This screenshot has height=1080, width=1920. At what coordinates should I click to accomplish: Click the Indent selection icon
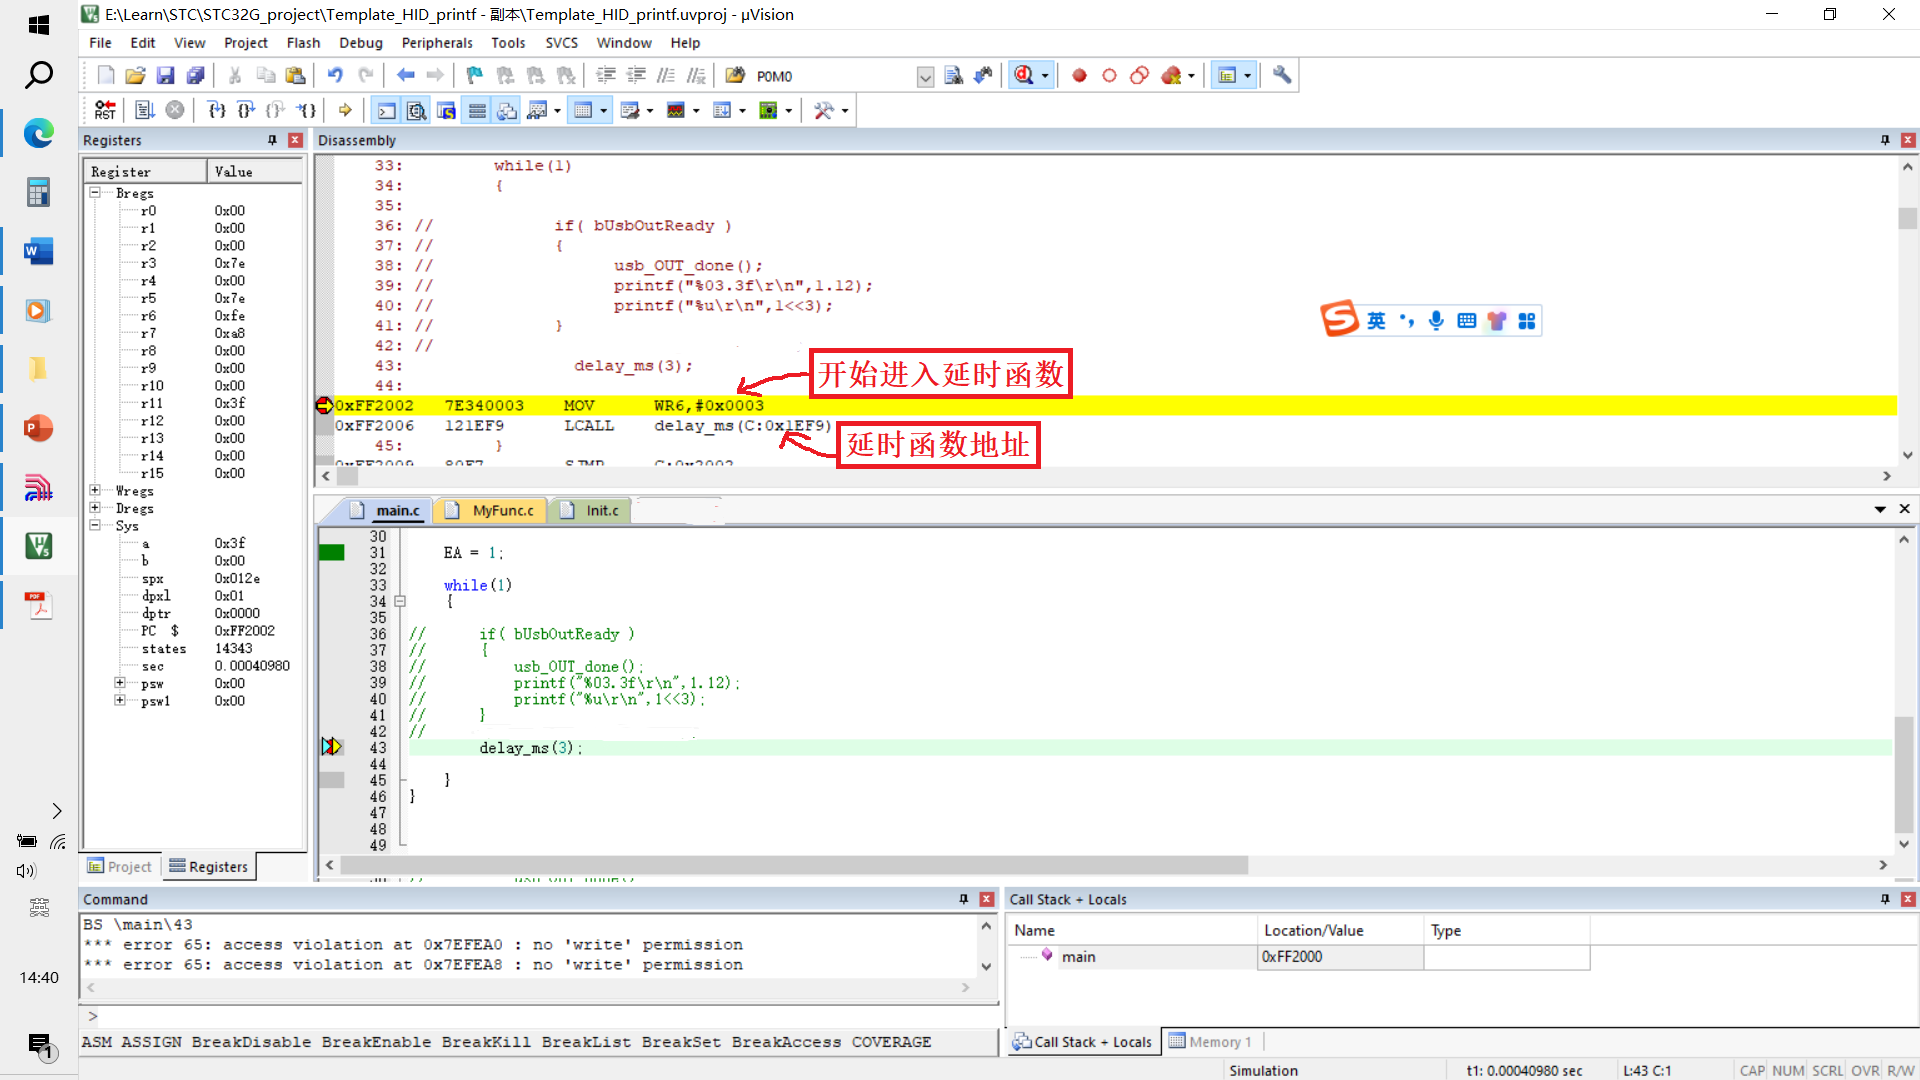[x=606, y=75]
